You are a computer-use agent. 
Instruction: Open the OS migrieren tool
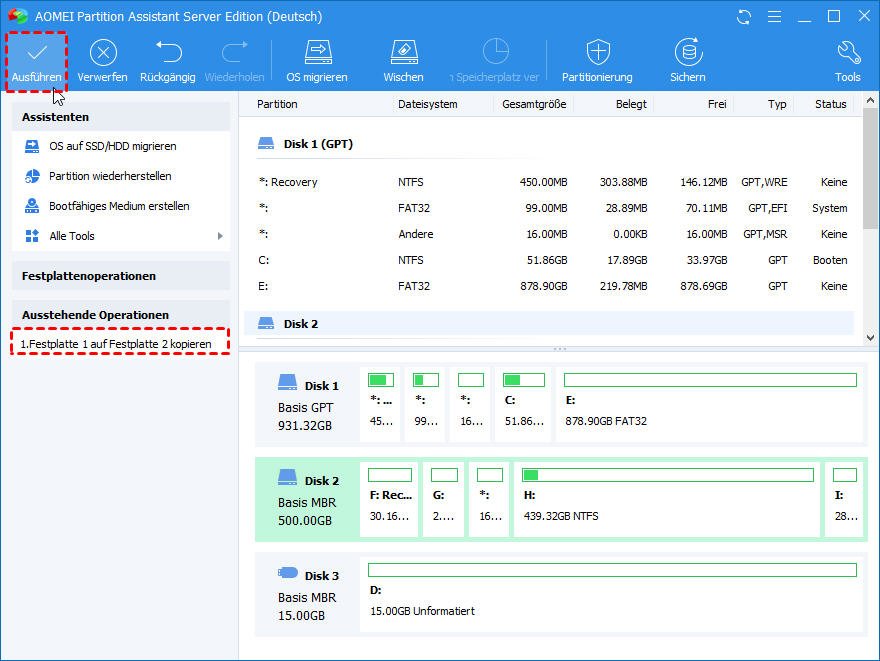click(x=317, y=53)
